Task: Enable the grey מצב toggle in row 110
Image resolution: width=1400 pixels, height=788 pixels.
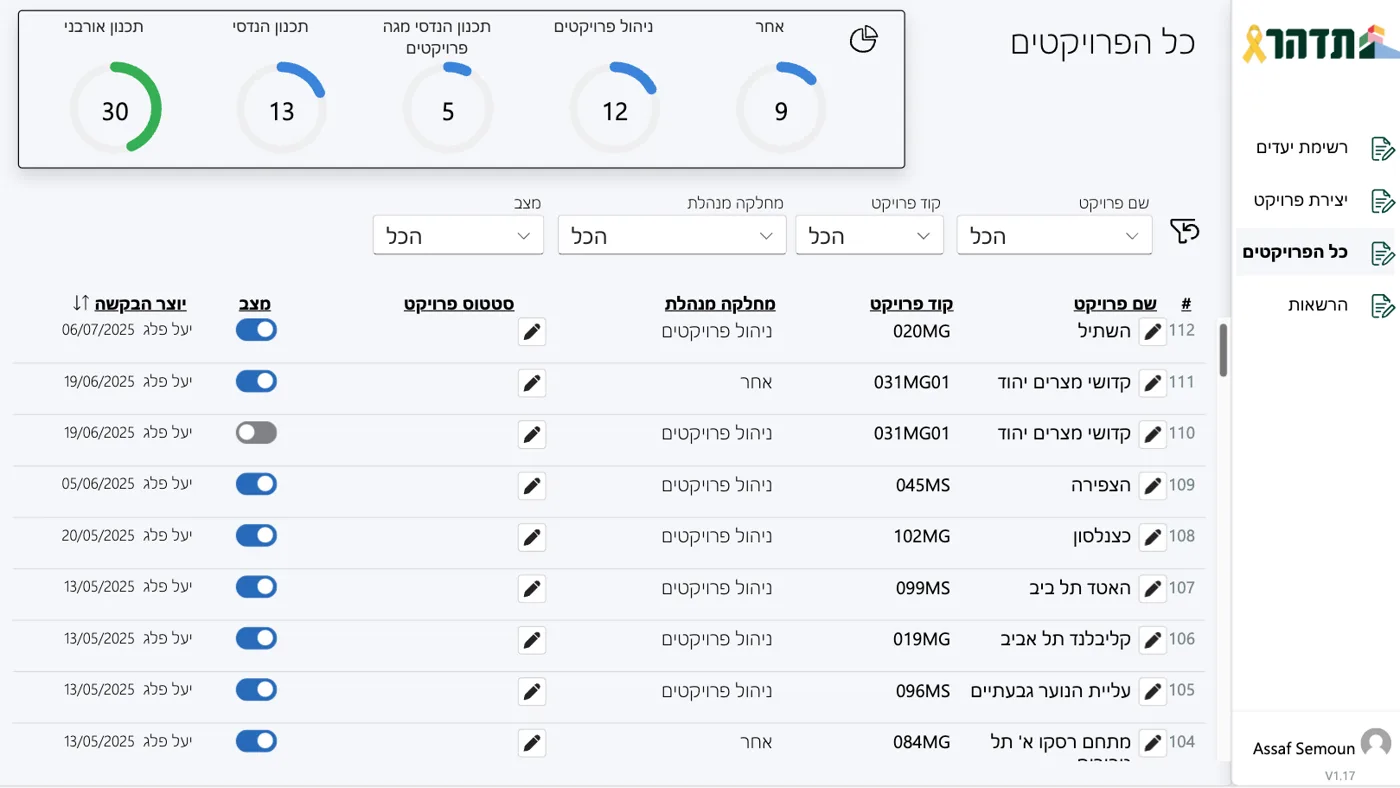Action: coord(256,433)
